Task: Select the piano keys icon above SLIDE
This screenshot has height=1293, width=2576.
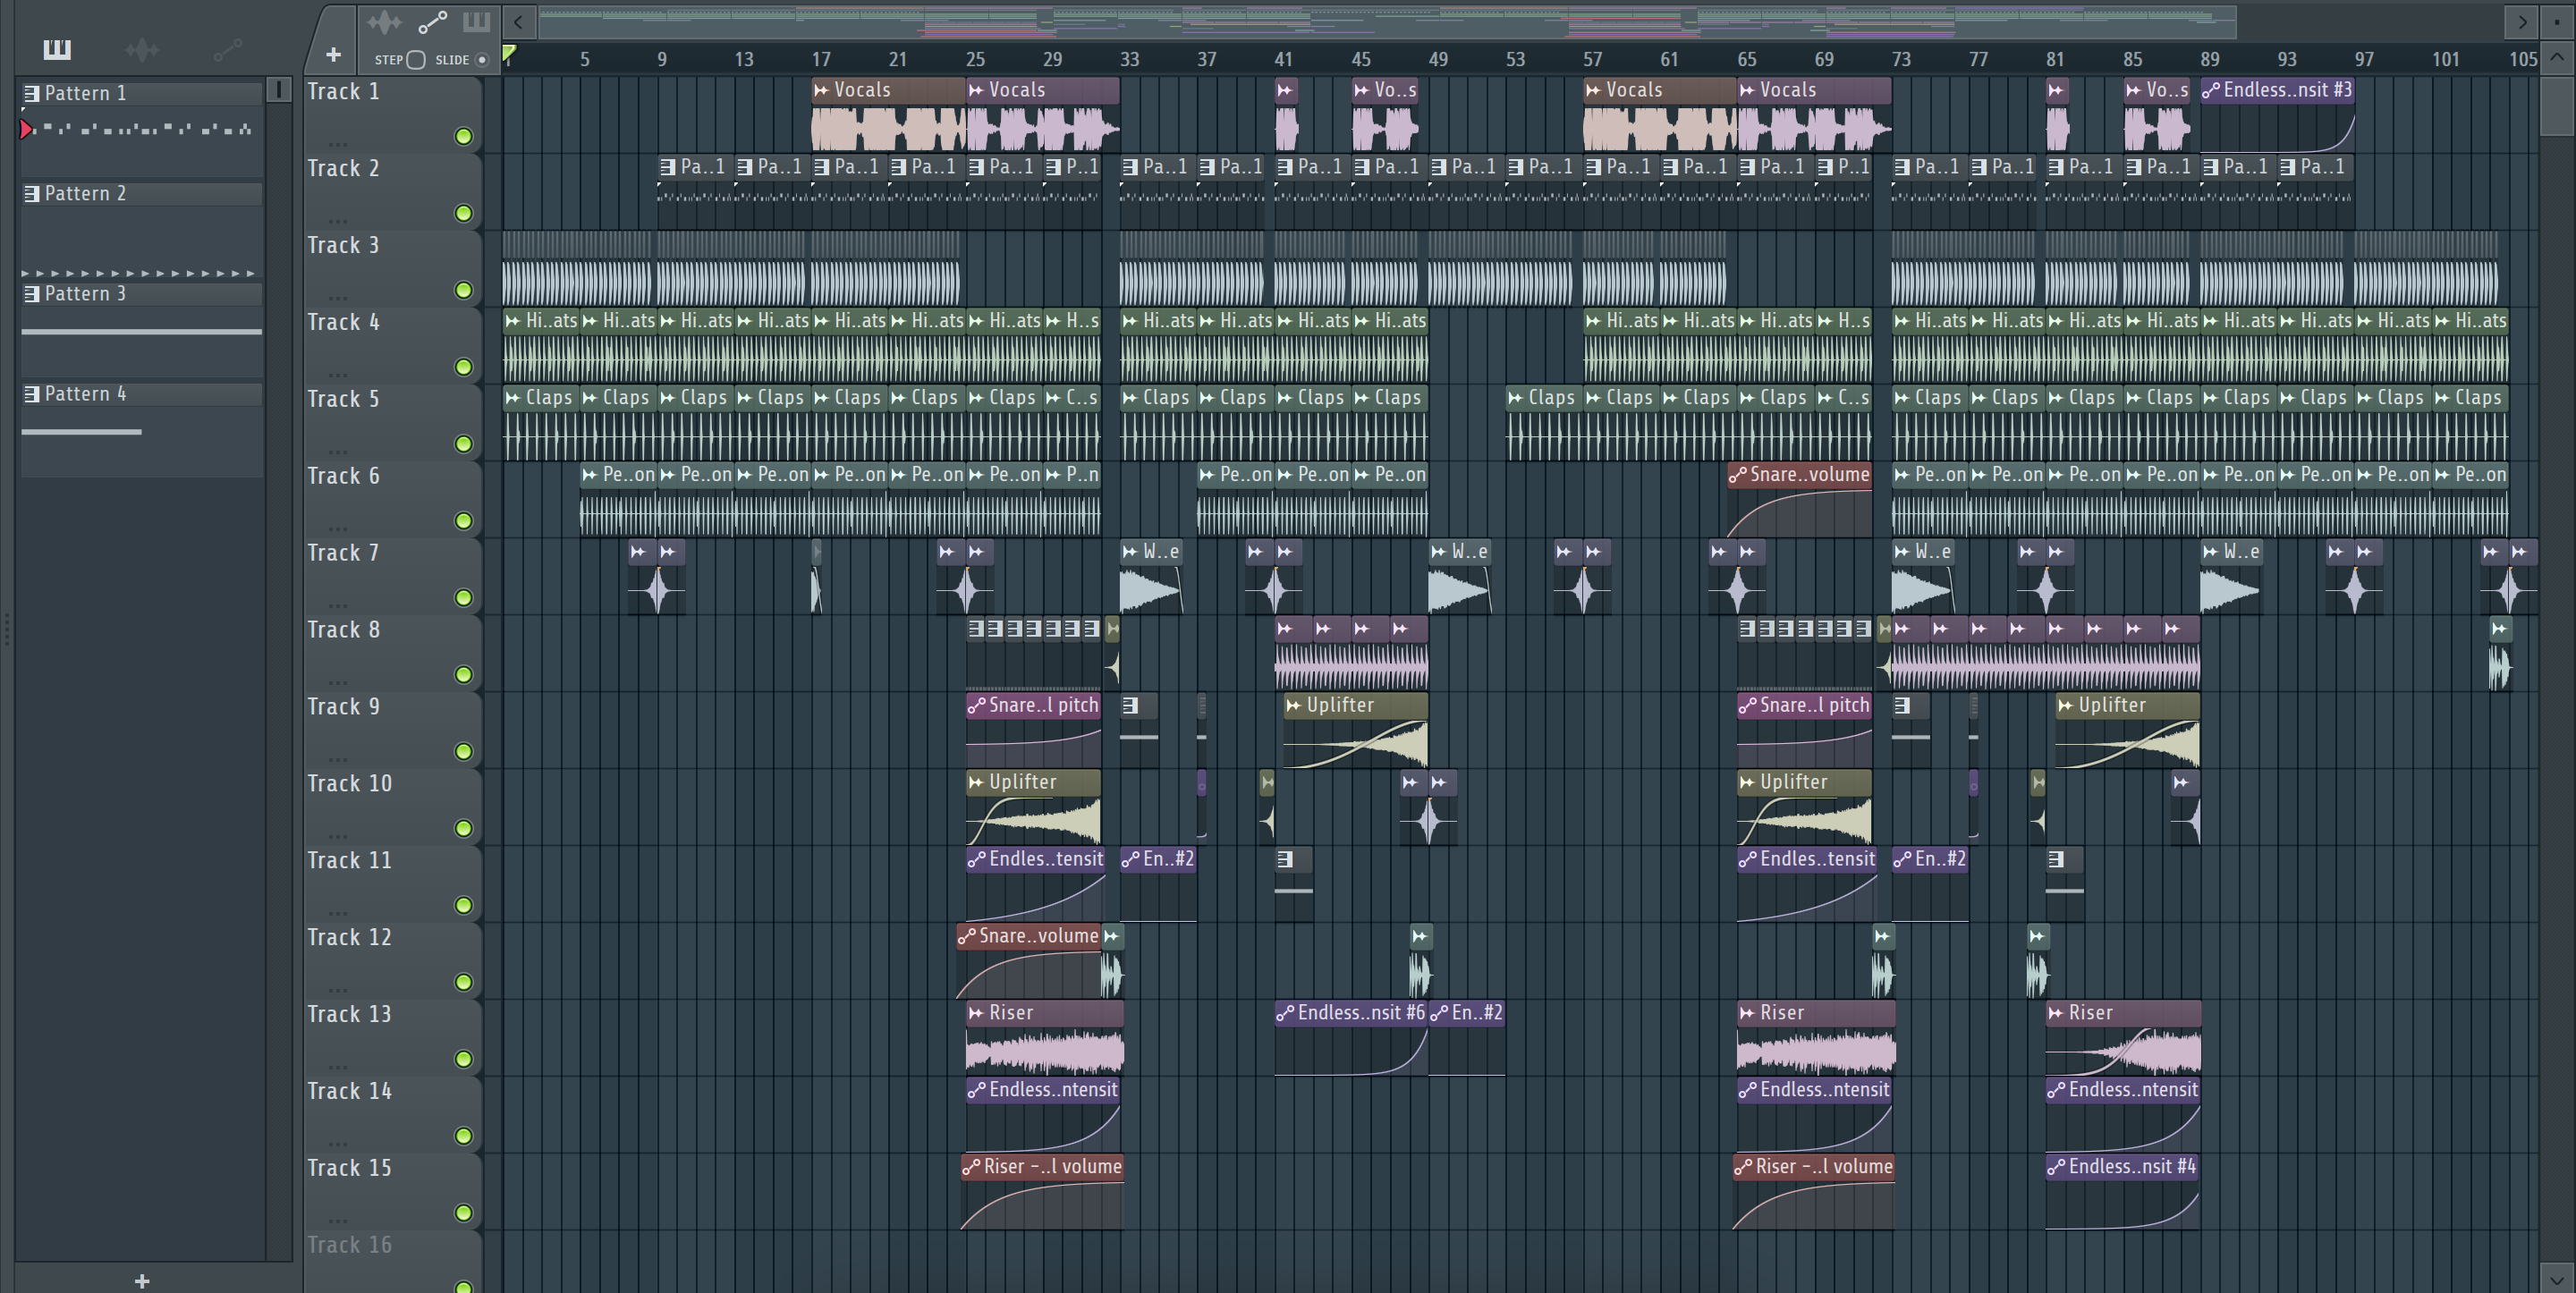Action: click(x=476, y=21)
